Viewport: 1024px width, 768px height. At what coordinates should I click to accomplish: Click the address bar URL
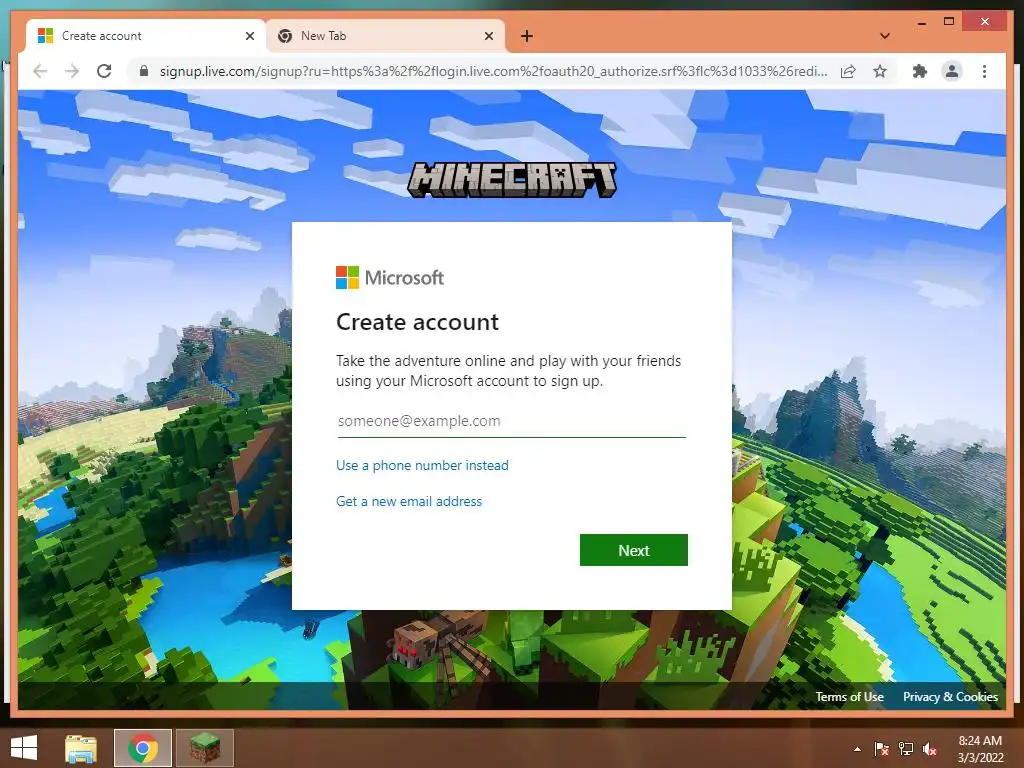pos(493,71)
